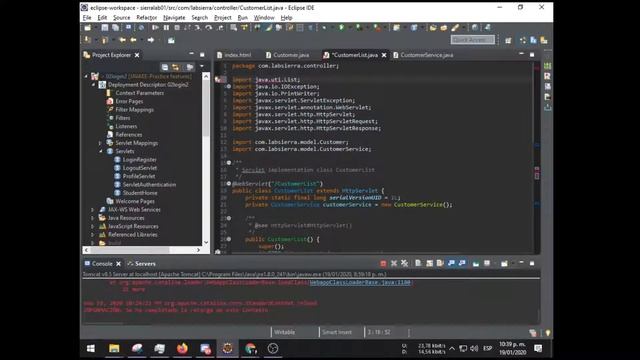640x360 pixels.
Task: Open the Project Explorer View Menu dropdown
Action: click(x=202, y=67)
